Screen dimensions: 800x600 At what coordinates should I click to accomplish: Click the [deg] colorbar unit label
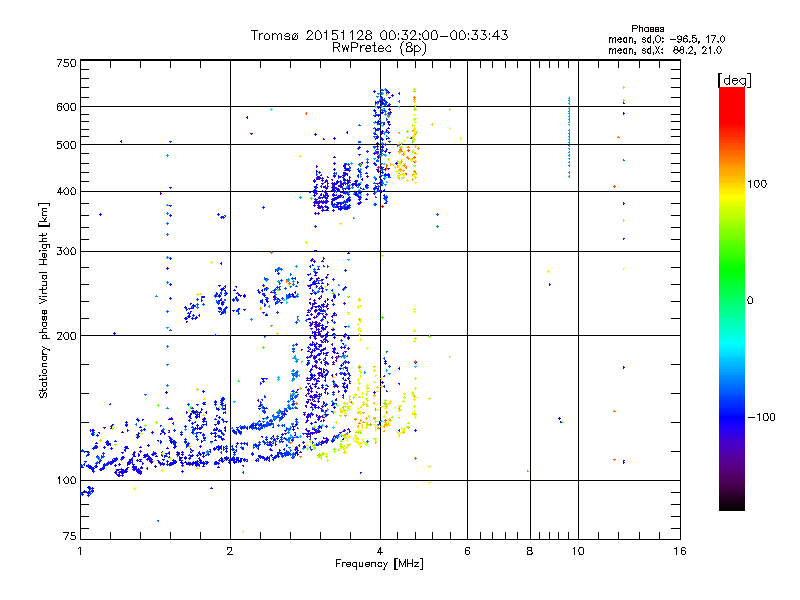coord(734,80)
